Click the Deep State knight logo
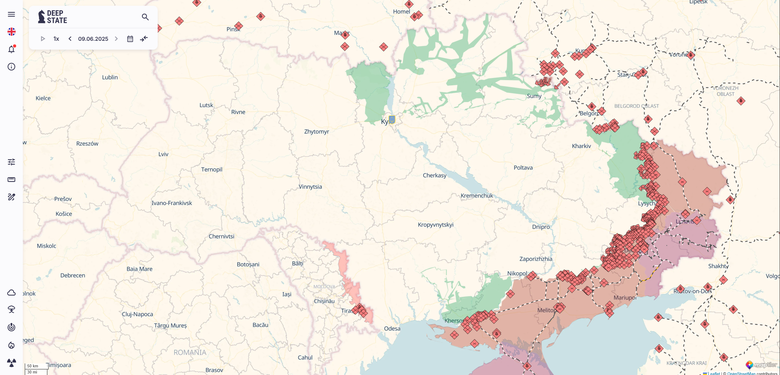The height and width of the screenshot is (375, 780). (x=52, y=17)
